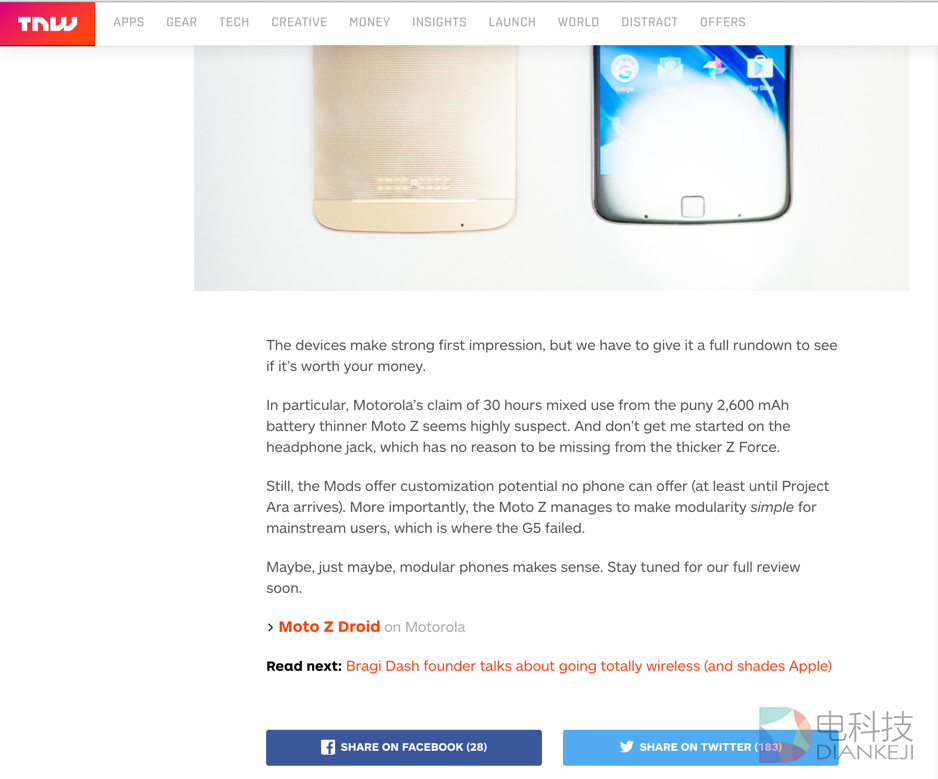The height and width of the screenshot is (779, 938).
Task: Click the Diankeji watermark logo
Action: (836, 736)
